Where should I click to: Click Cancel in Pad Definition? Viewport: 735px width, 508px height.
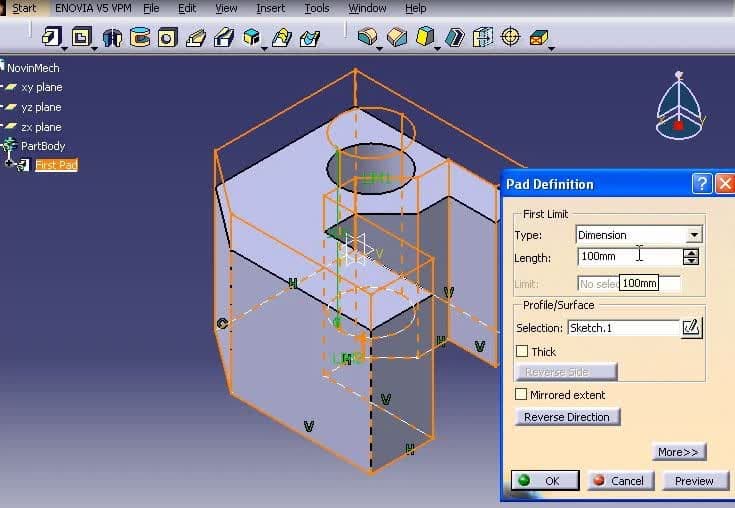(x=621, y=480)
